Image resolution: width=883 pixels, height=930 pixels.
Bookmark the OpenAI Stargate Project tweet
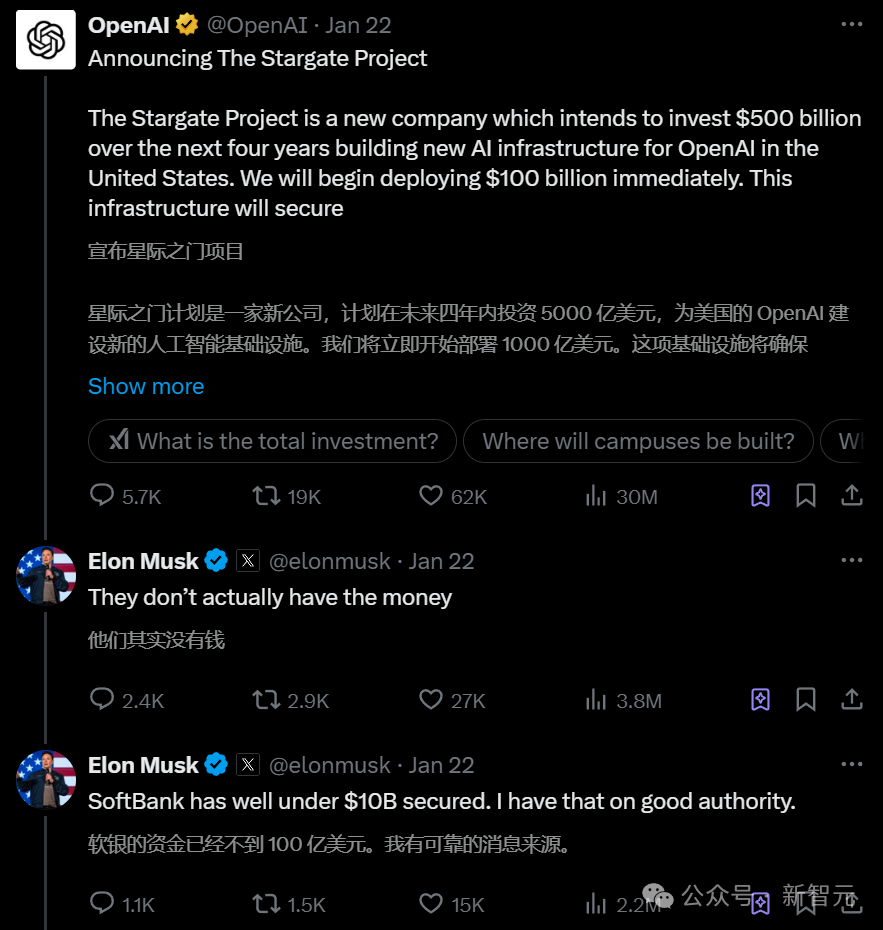pos(806,495)
